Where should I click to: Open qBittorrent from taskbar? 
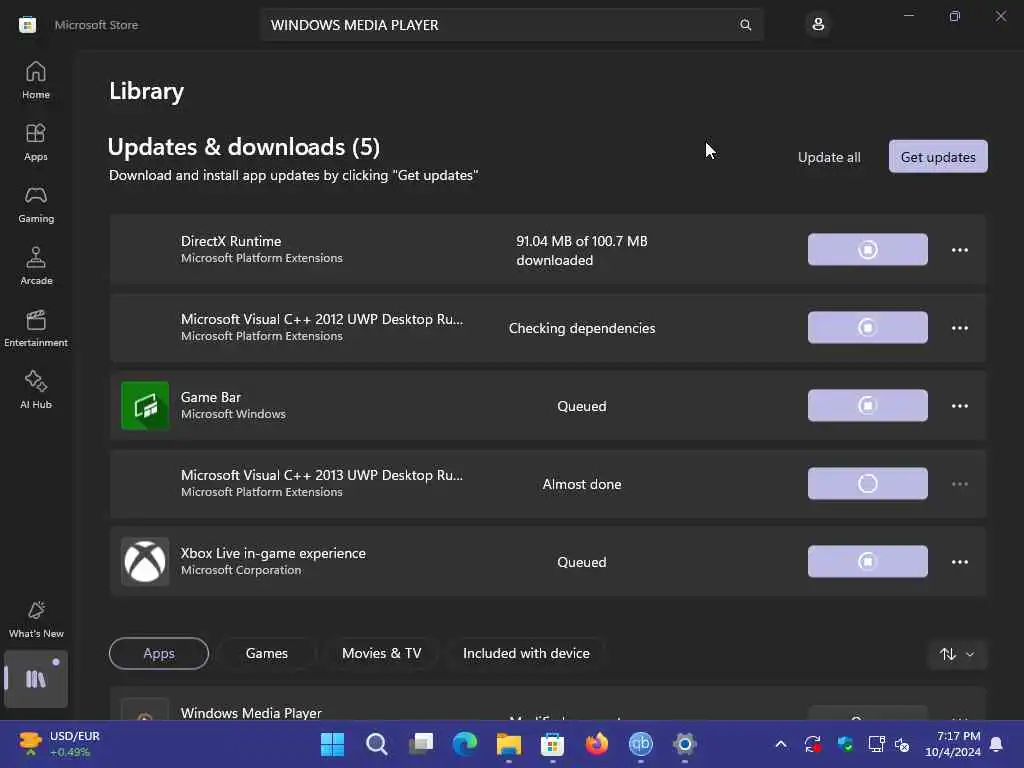point(641,744)
